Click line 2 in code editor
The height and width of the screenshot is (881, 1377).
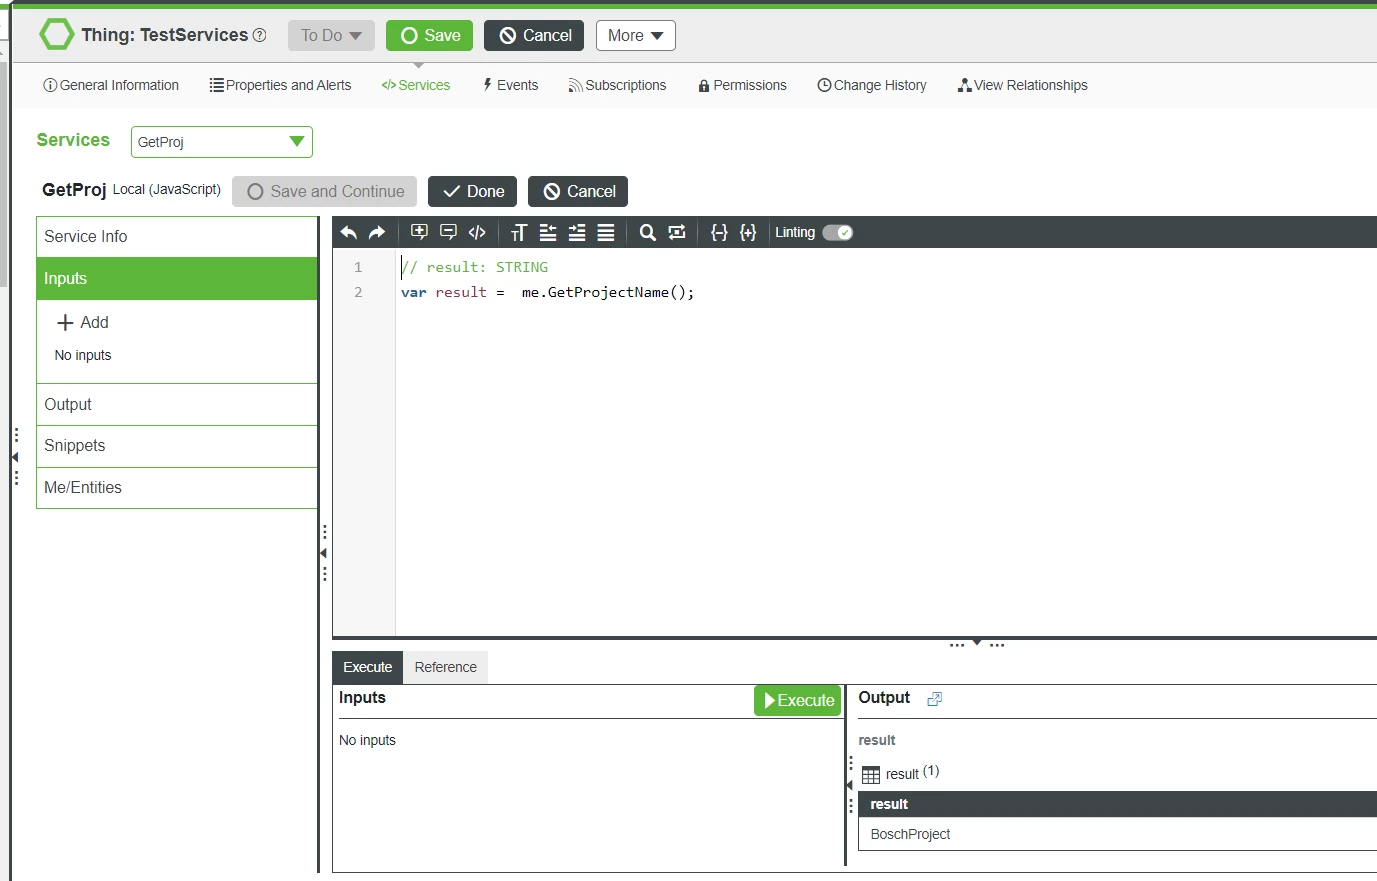(x=548, y=292)
